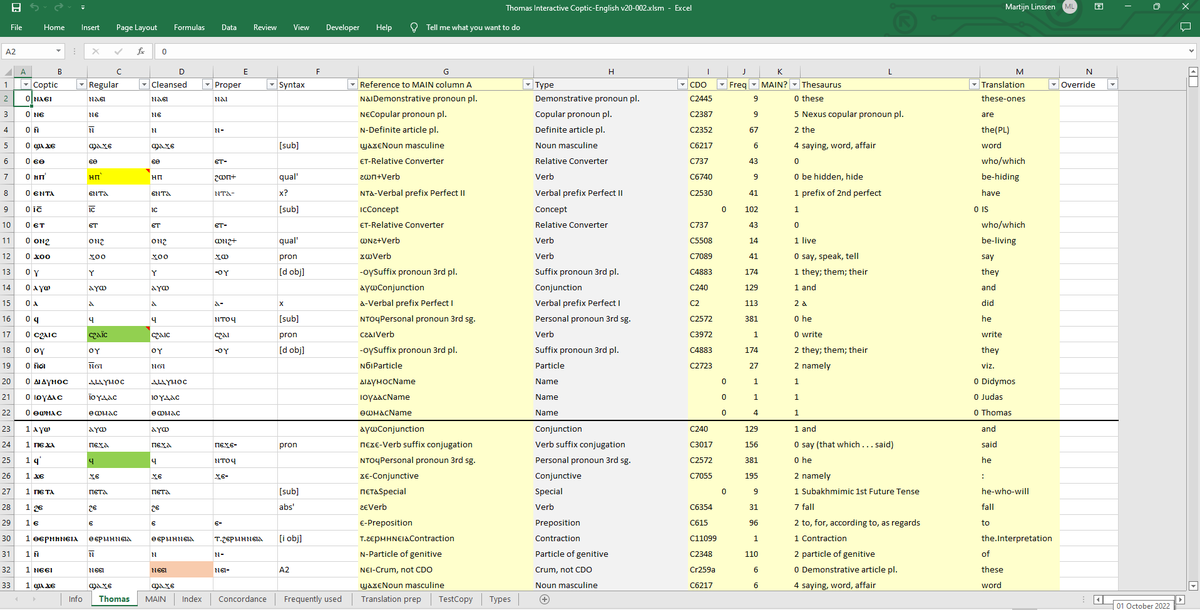Switch to the TestCopy sheet tab

(x=455, y=599)
